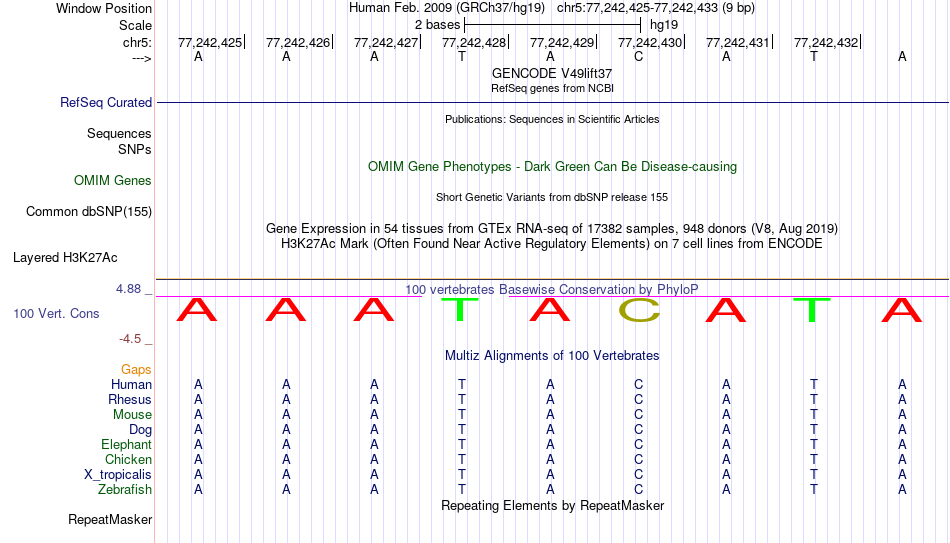Viewport: 950px width, 543px height.
Task: Click the Human species label
Action: click(x=131, y=384)
